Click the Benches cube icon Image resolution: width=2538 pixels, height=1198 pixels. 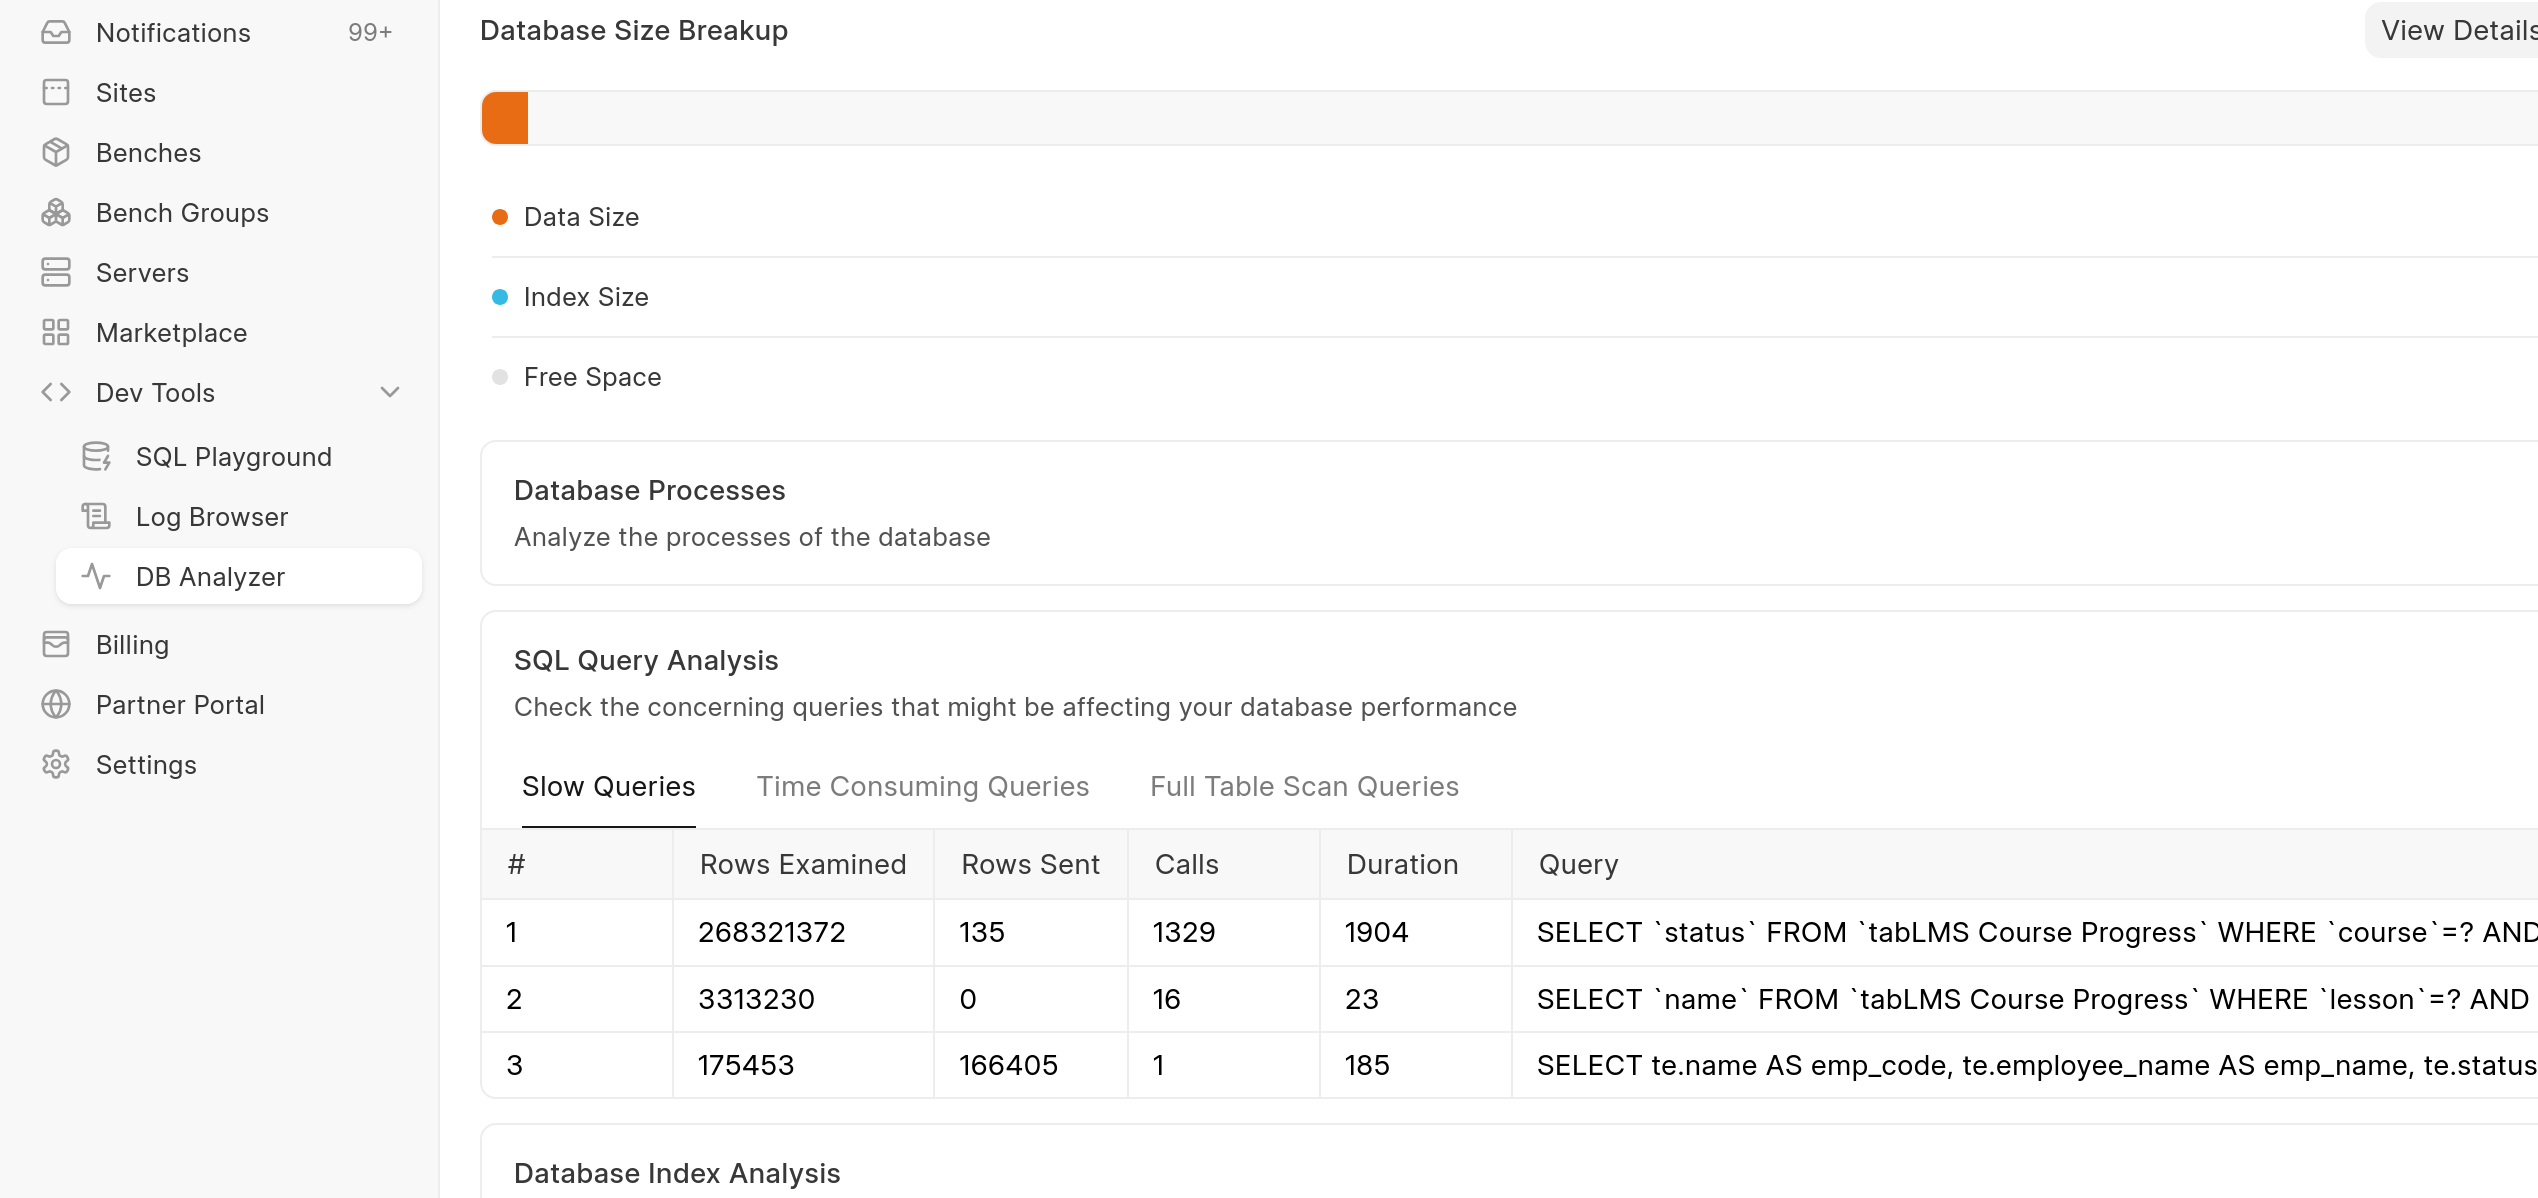tap(56, 153)
